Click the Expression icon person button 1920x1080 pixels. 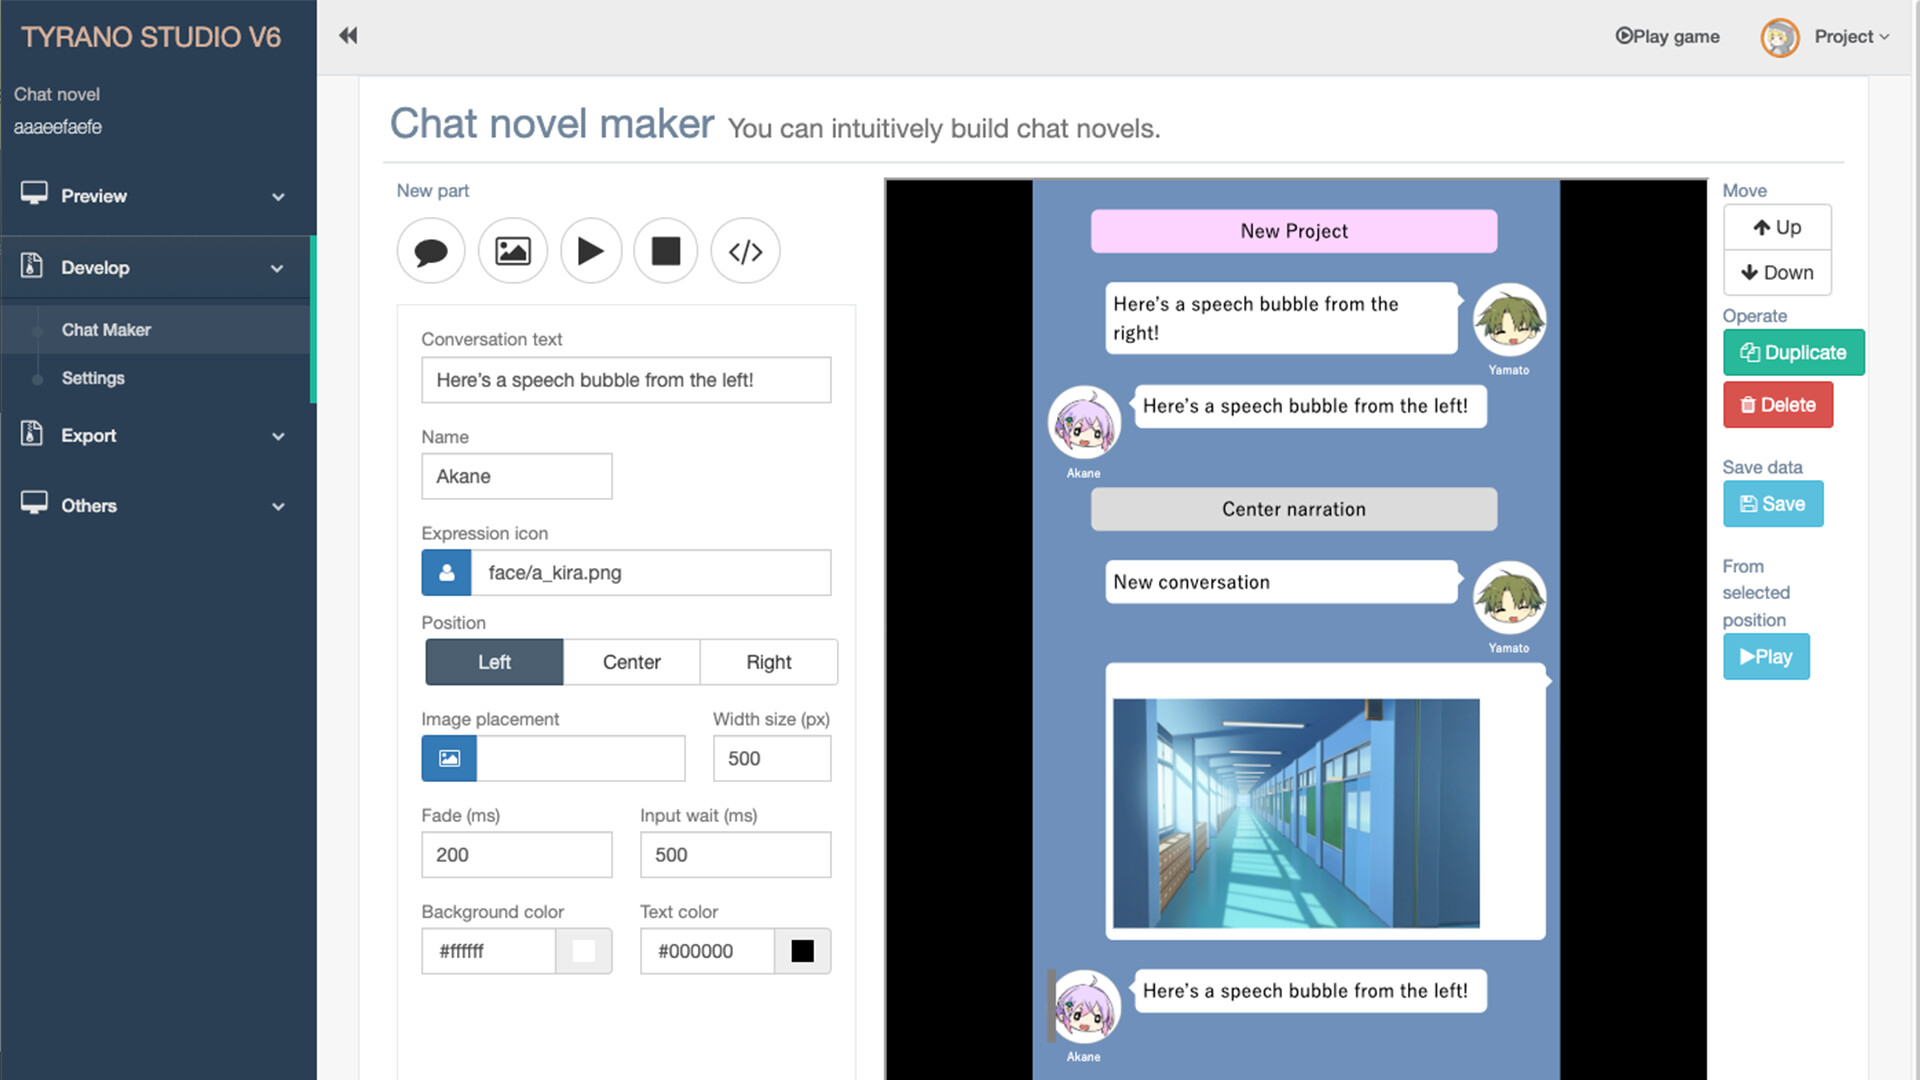click(x=445, y=572)
